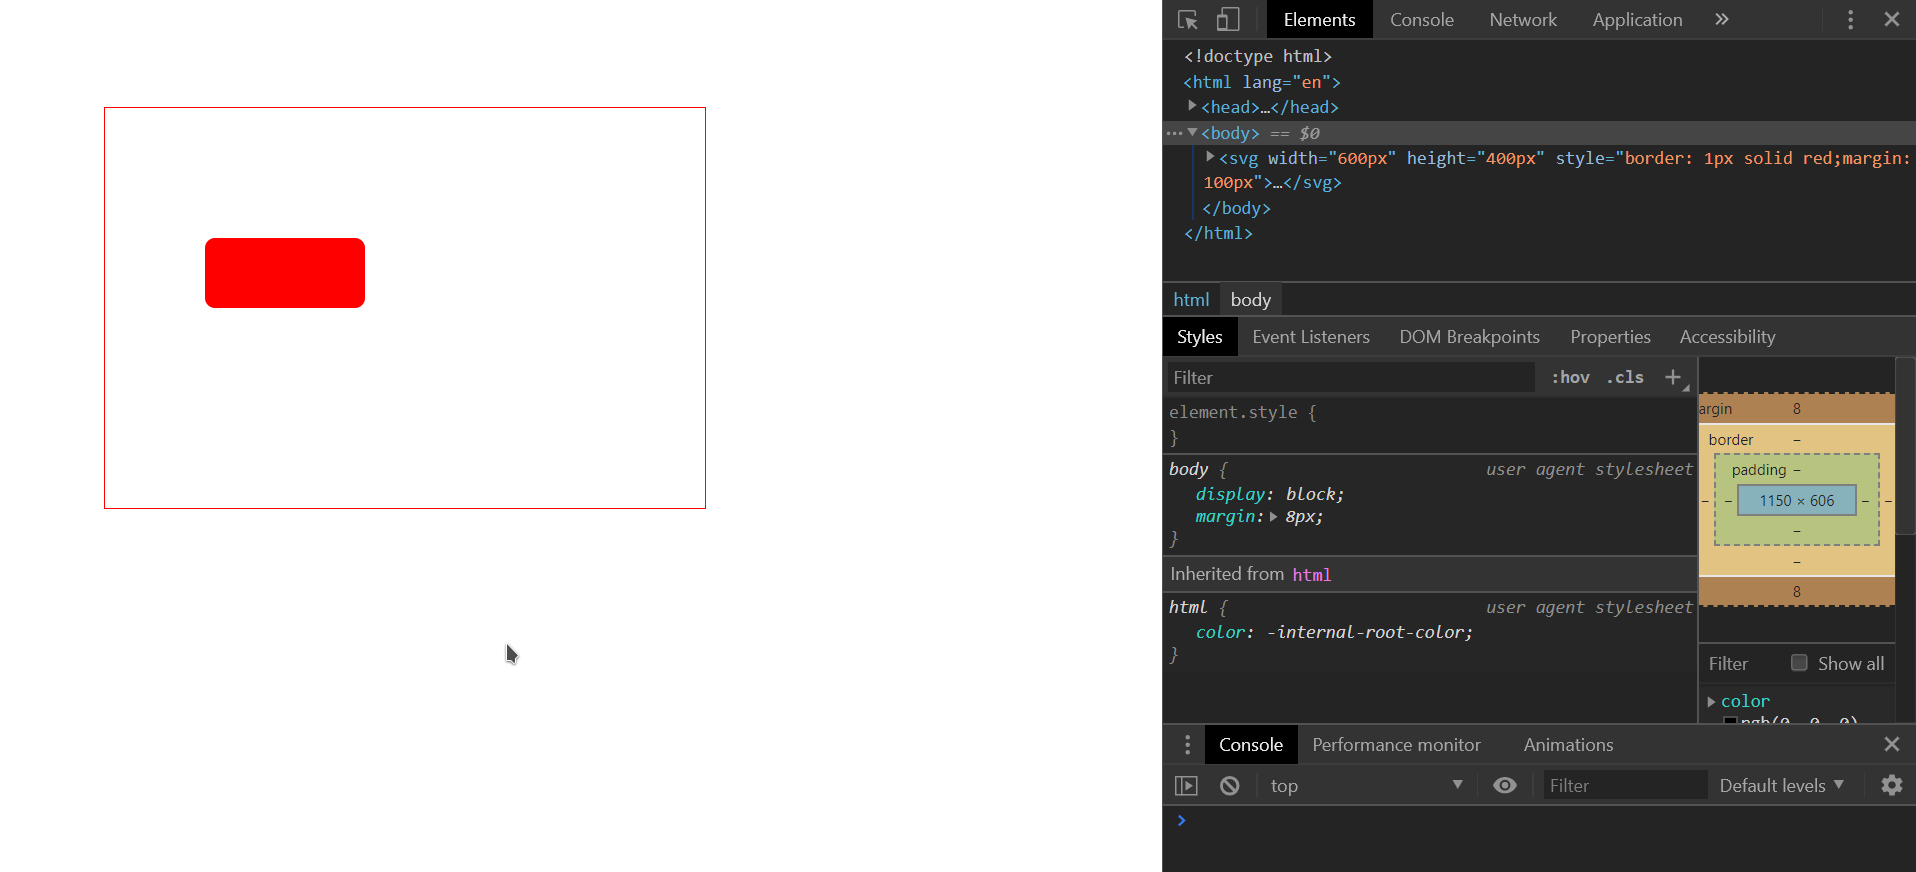The height and width of the screenshot is (872, 1916).
Task: Select the drawer Console tab
Action: (1250, 745)
